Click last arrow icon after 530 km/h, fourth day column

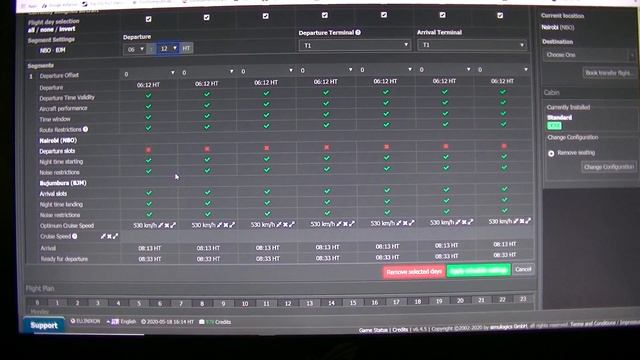pyautogui.click(x=351, y=224)
